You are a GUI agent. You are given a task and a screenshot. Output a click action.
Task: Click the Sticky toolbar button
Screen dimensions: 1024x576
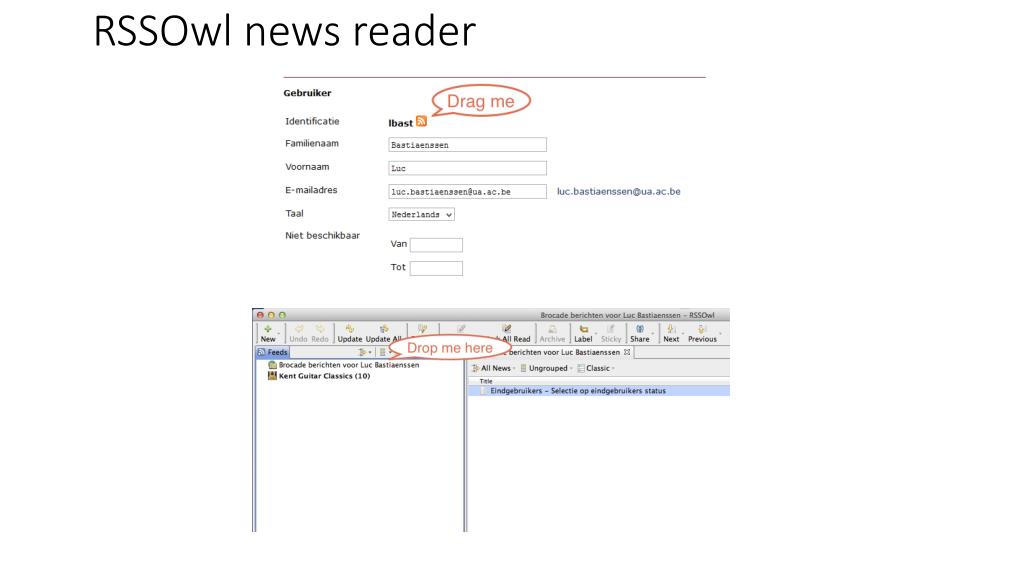[611, 334]
